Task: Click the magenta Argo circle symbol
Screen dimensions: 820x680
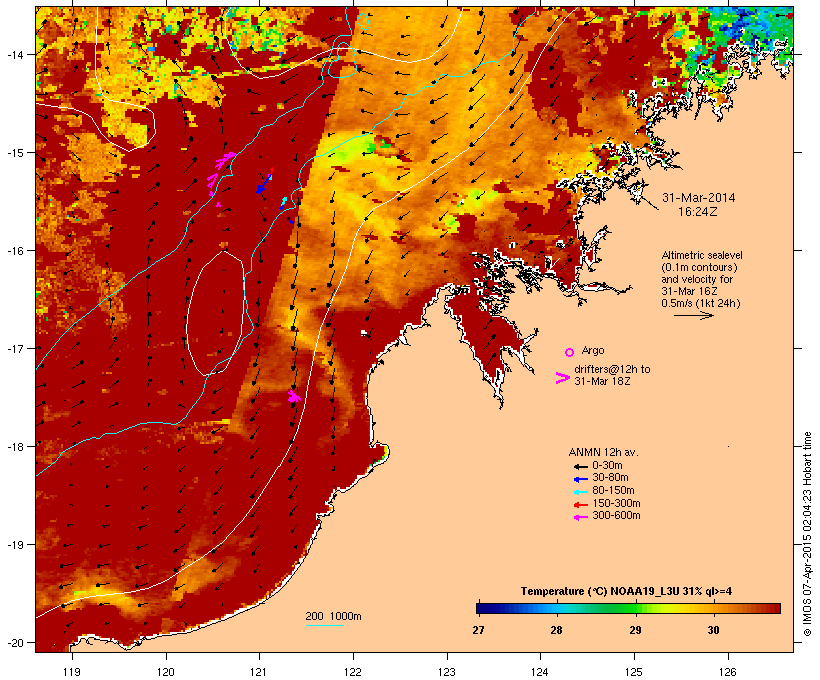Action: coord(570,352)
